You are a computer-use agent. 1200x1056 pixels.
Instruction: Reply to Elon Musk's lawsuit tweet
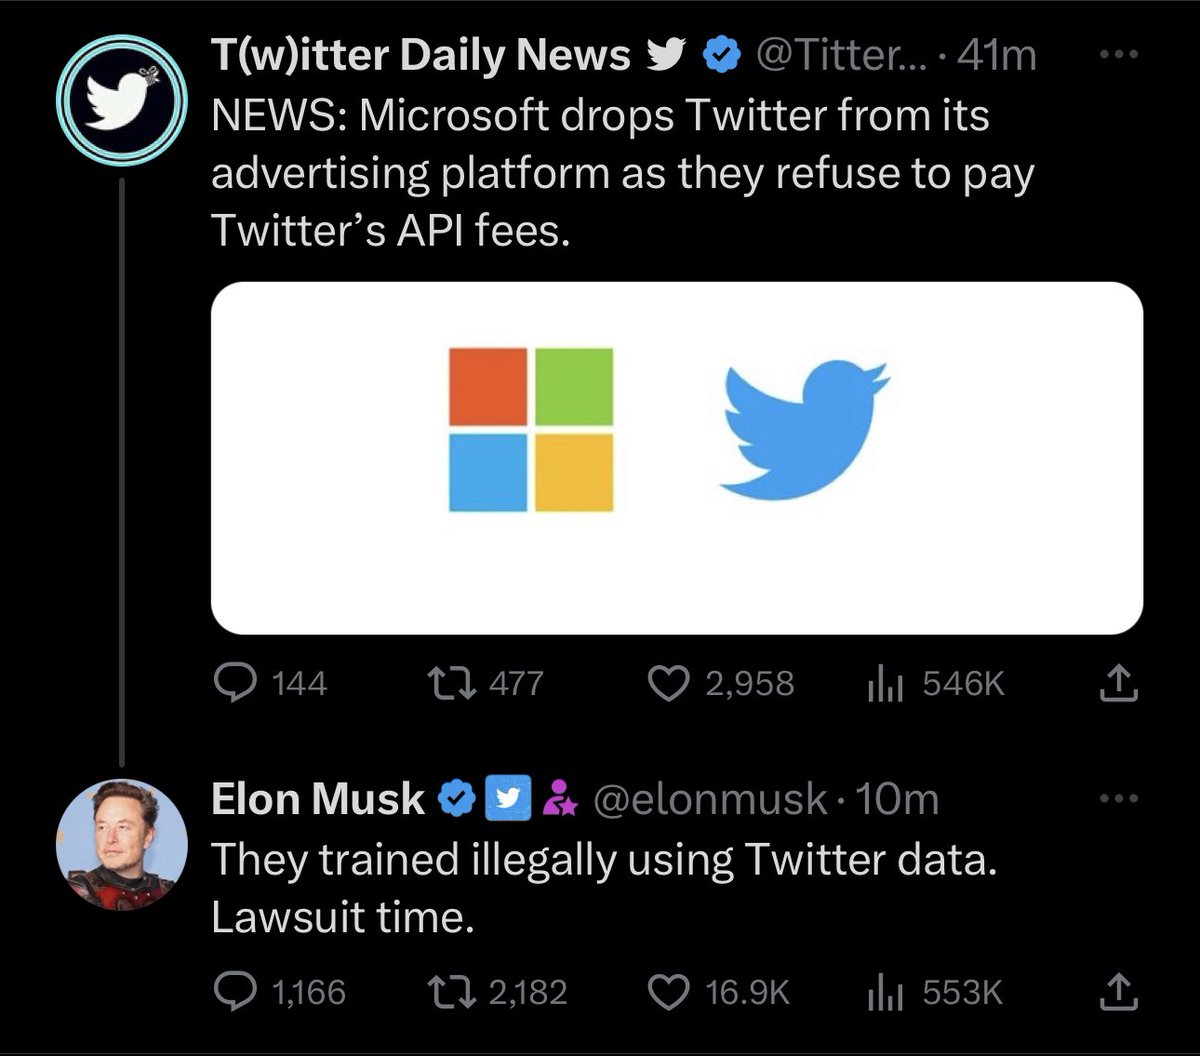click(236, 992)
